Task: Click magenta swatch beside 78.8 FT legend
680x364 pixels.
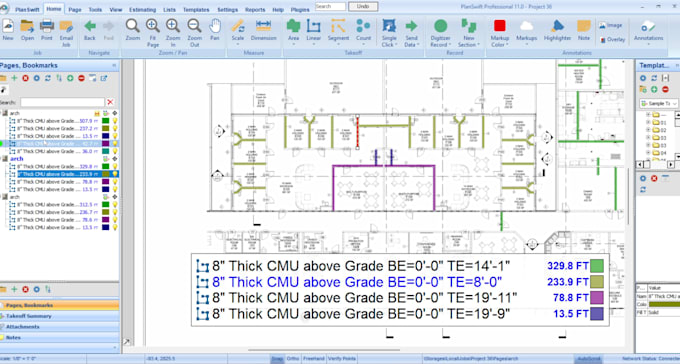Action: [597, 297]
